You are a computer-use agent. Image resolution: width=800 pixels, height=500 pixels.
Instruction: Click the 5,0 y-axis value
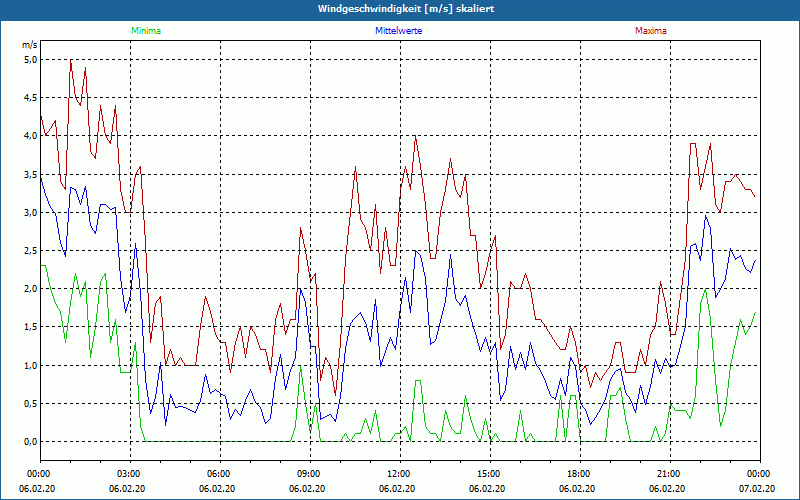pos(31,60)
